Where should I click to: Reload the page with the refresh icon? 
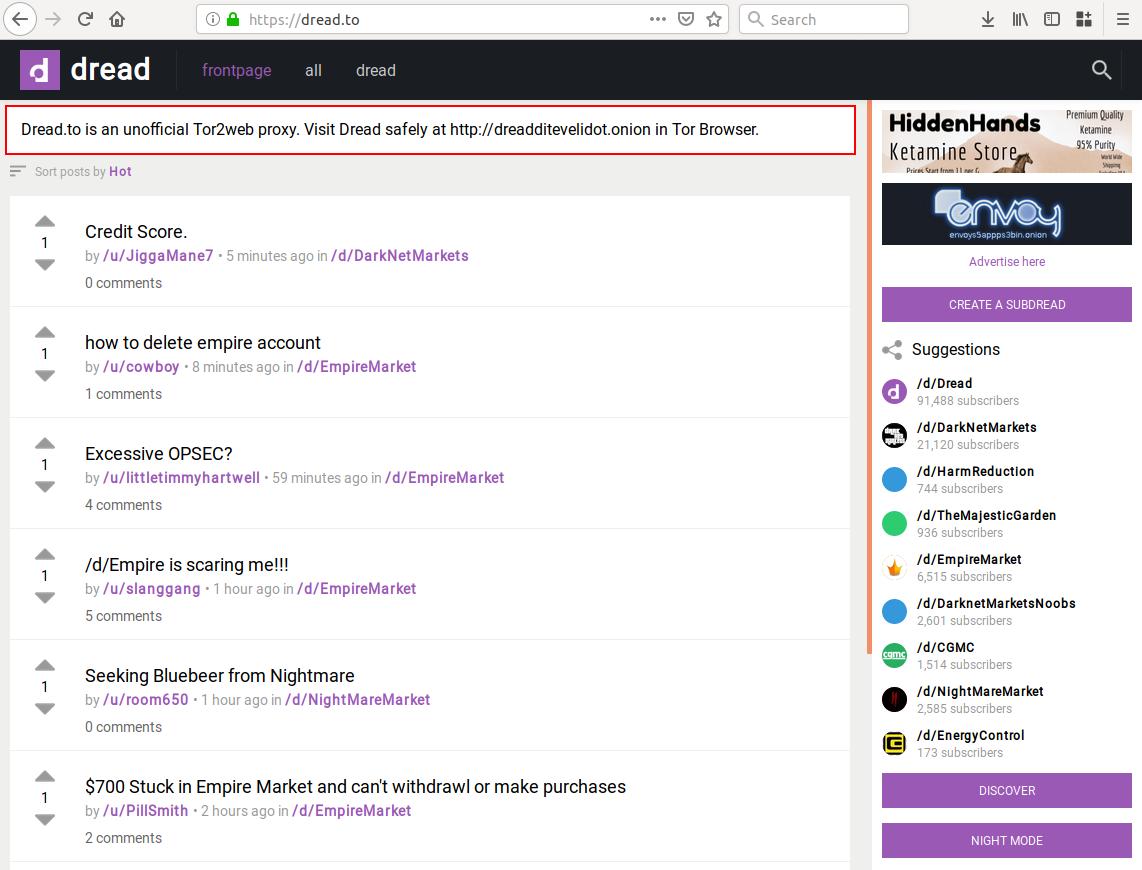click(x=85, y=20)
